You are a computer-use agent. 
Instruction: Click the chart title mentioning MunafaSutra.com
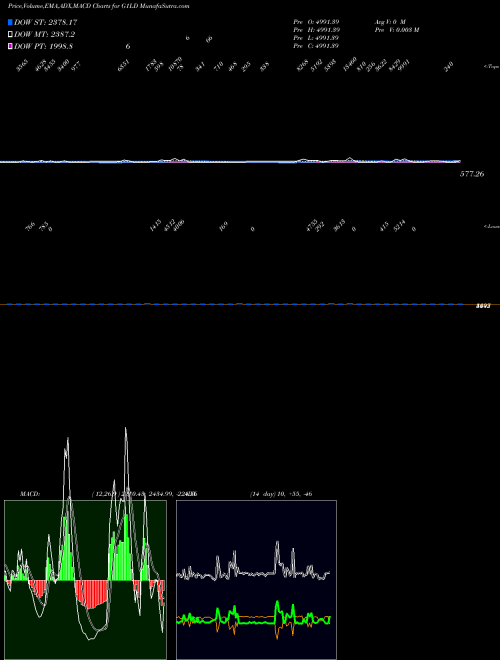pos(98,6)
